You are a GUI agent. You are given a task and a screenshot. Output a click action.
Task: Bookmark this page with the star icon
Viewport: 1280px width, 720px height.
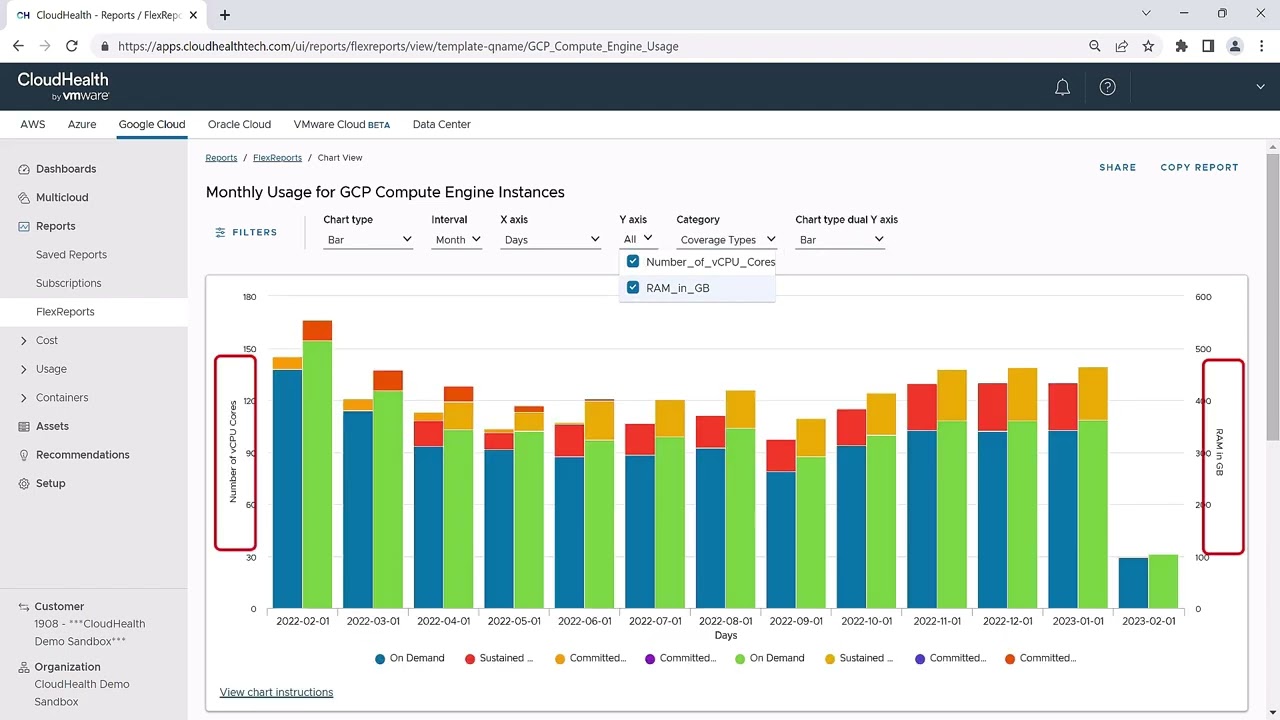click(1148, 46)
